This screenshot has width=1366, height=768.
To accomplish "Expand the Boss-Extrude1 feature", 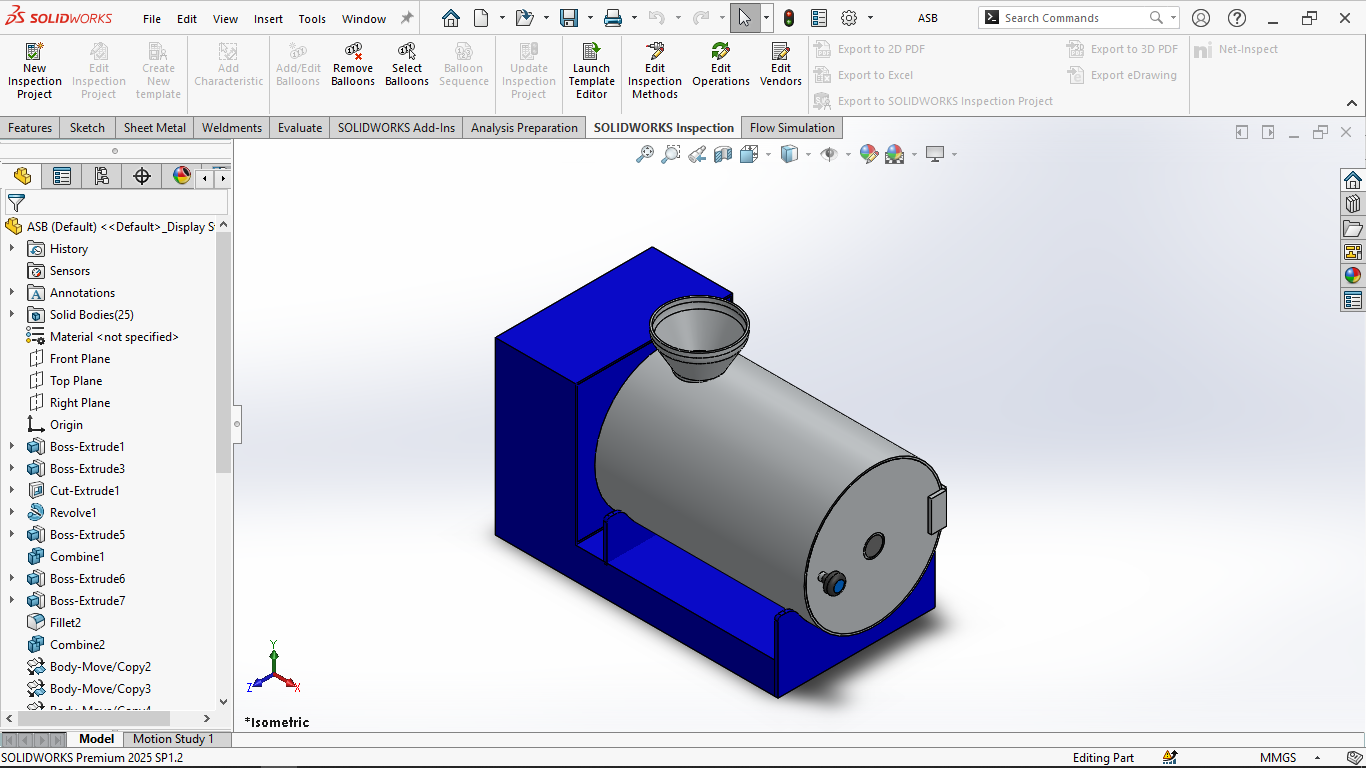I will click(x=12, y=447).
